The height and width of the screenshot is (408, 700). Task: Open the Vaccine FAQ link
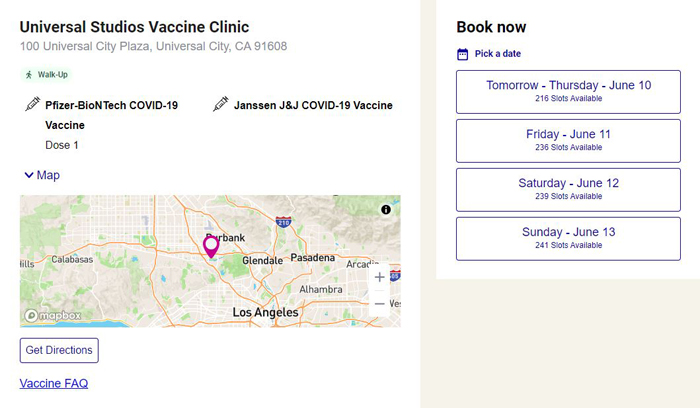[54, 383]
